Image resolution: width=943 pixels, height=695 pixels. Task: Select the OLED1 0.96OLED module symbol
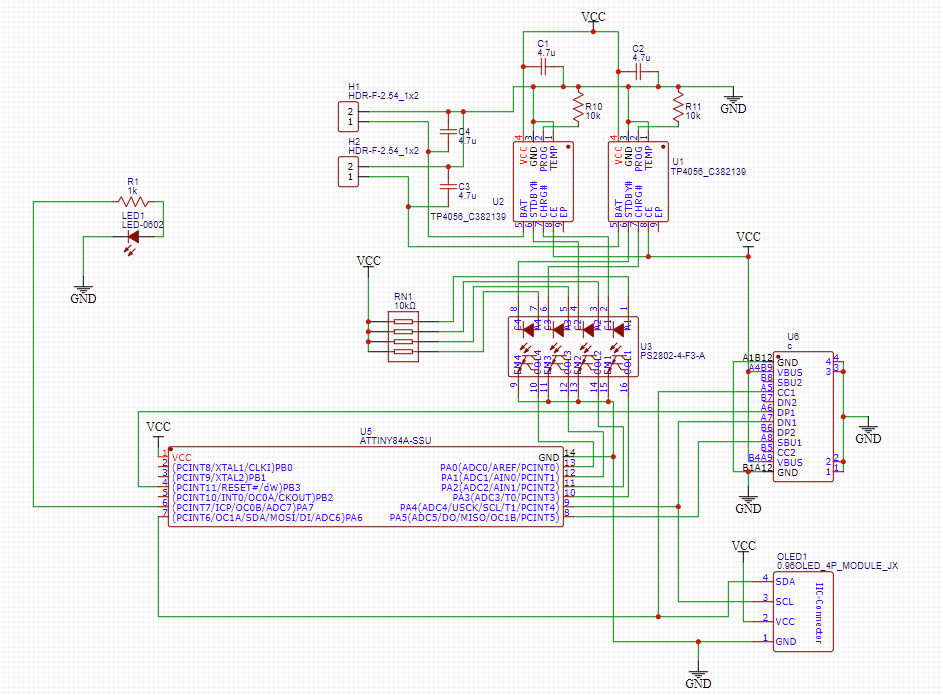(x=802, y=610)
